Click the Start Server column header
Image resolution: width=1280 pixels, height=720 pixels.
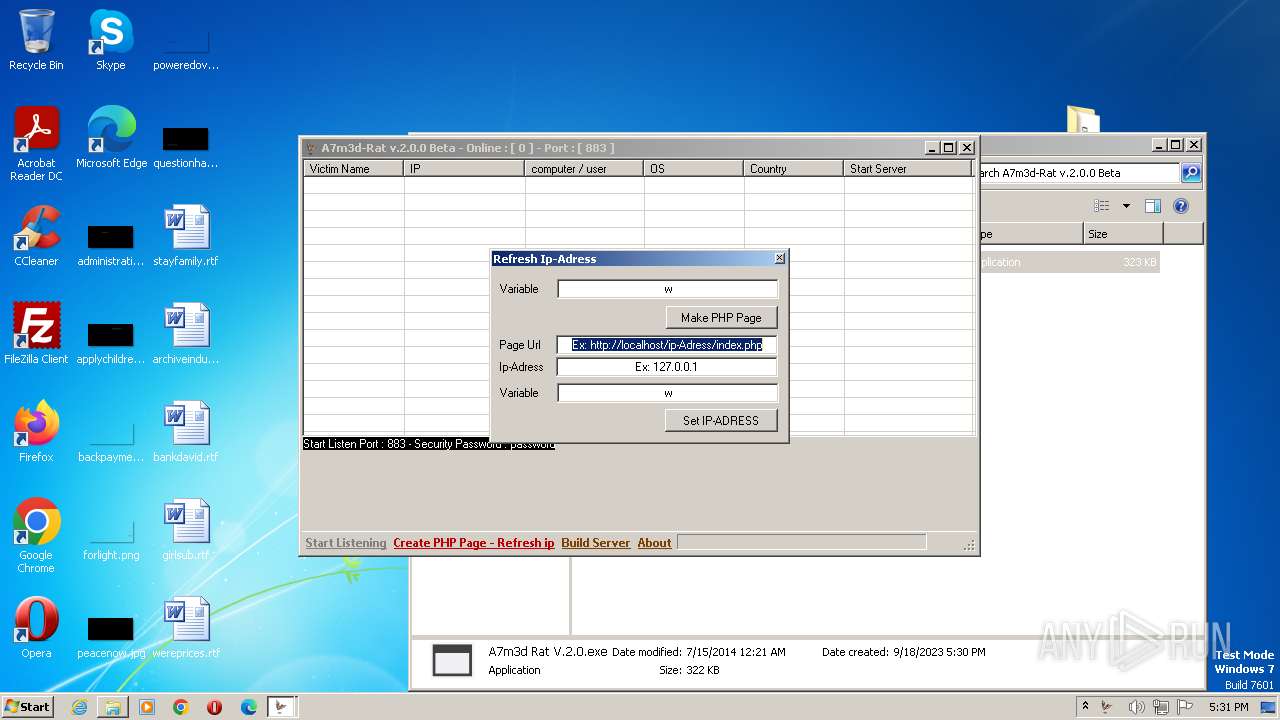click(x=907, y=169)
